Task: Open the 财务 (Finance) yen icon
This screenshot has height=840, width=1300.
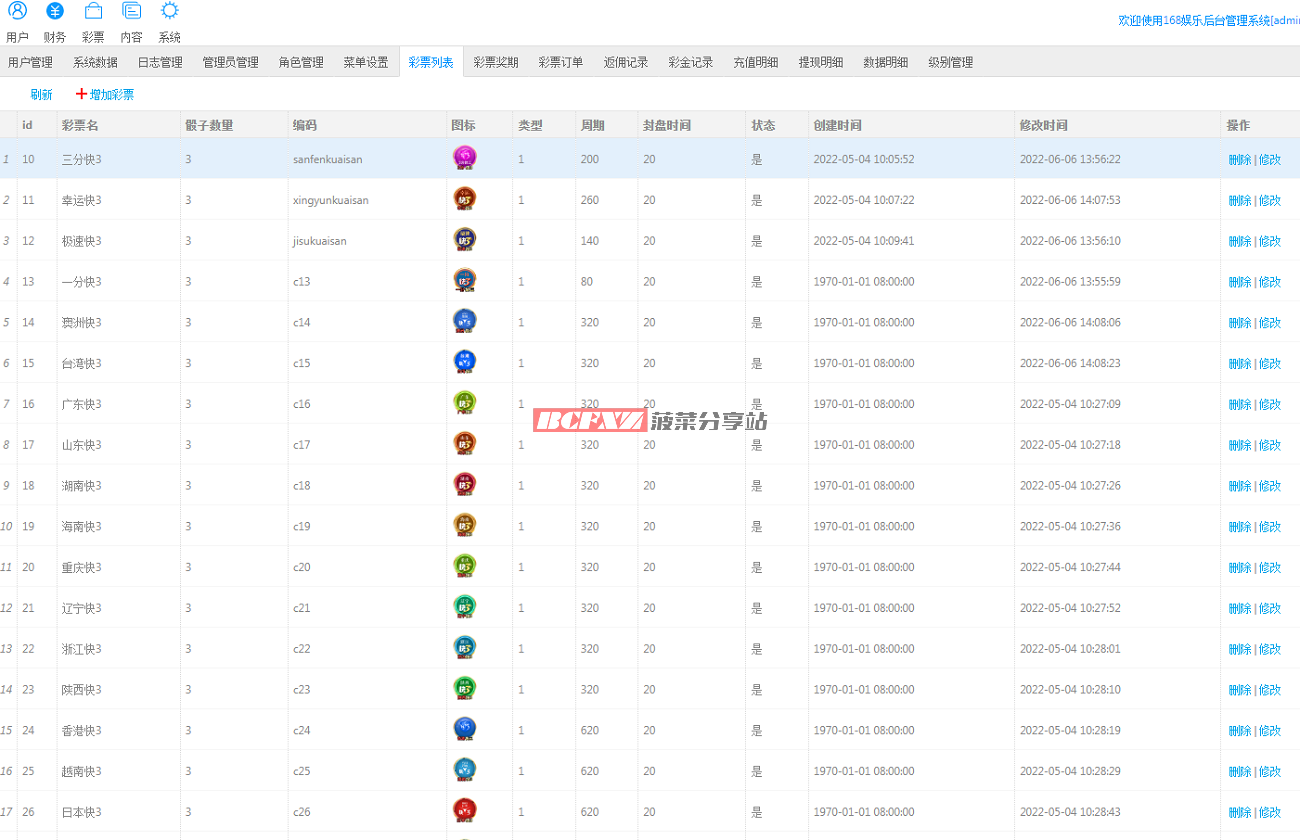Action: click(55, 12)
